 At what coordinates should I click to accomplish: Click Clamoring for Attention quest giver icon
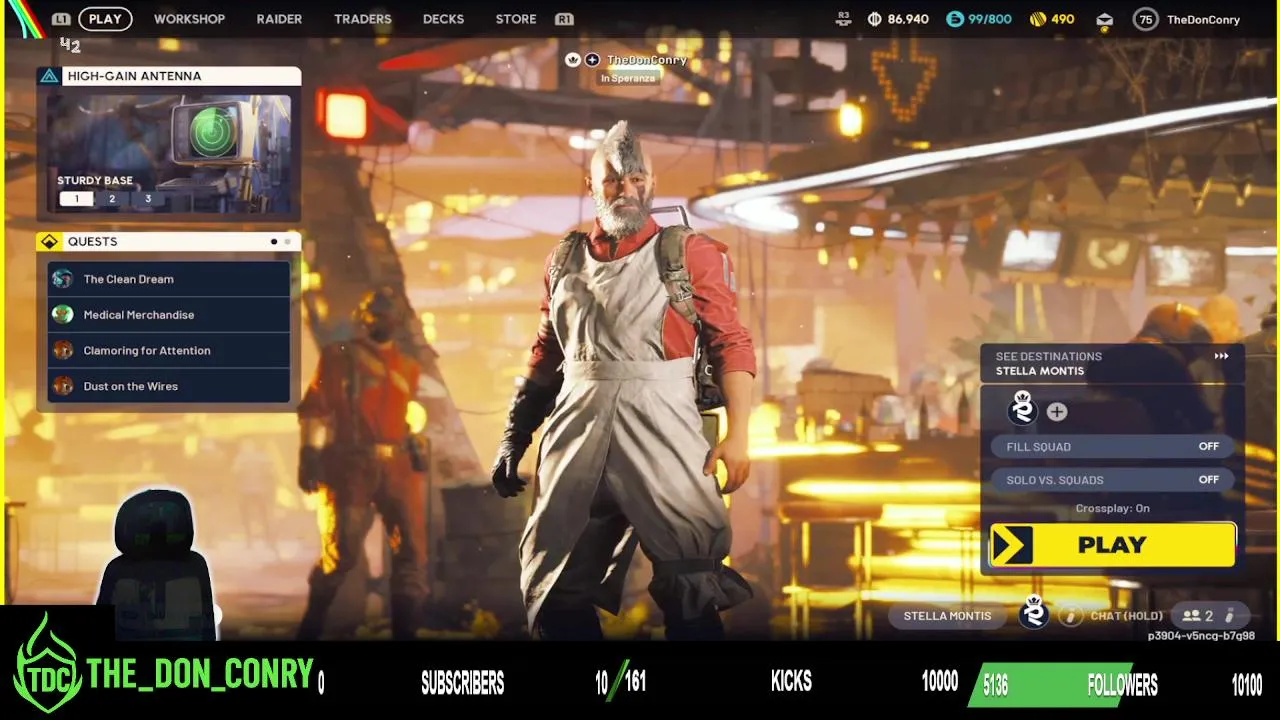pyautogui.click(x=63, y=350)
